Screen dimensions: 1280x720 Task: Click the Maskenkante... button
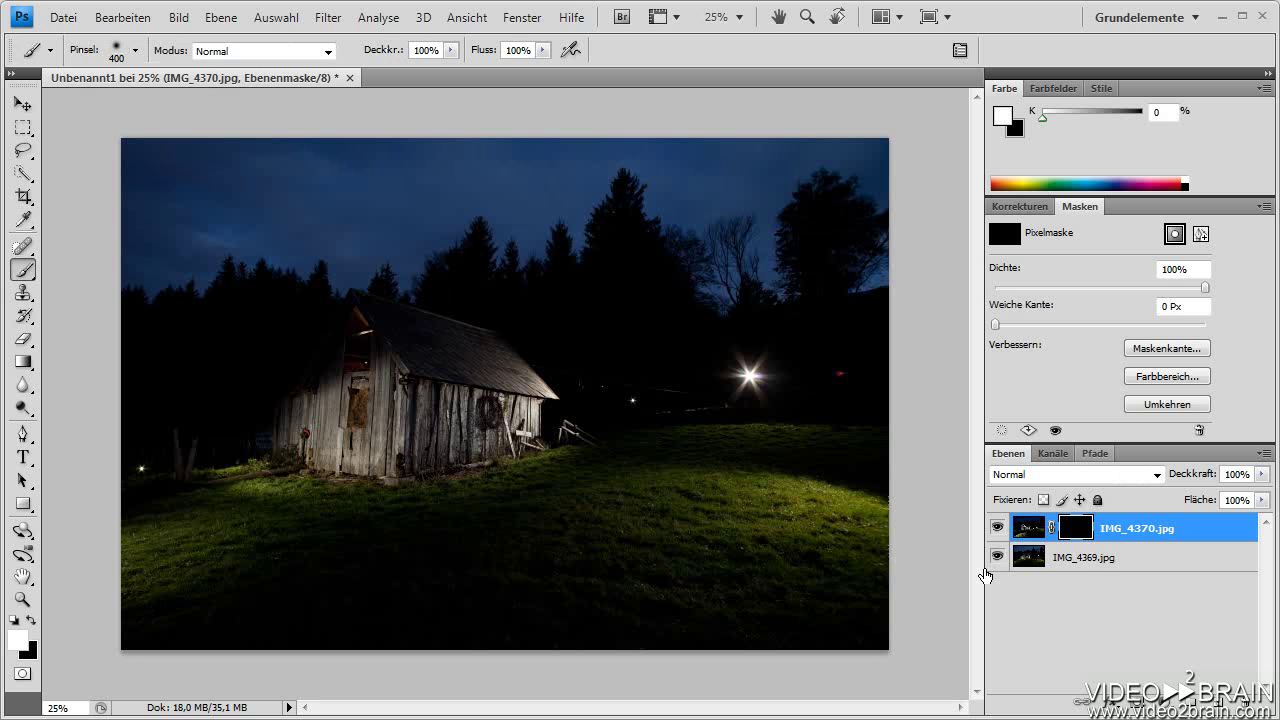(x=1167, y=348)
